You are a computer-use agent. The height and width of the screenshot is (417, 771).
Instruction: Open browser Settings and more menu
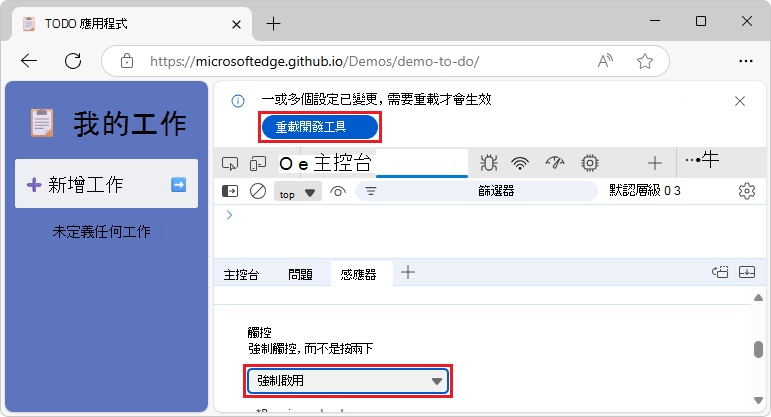(746, 61)
